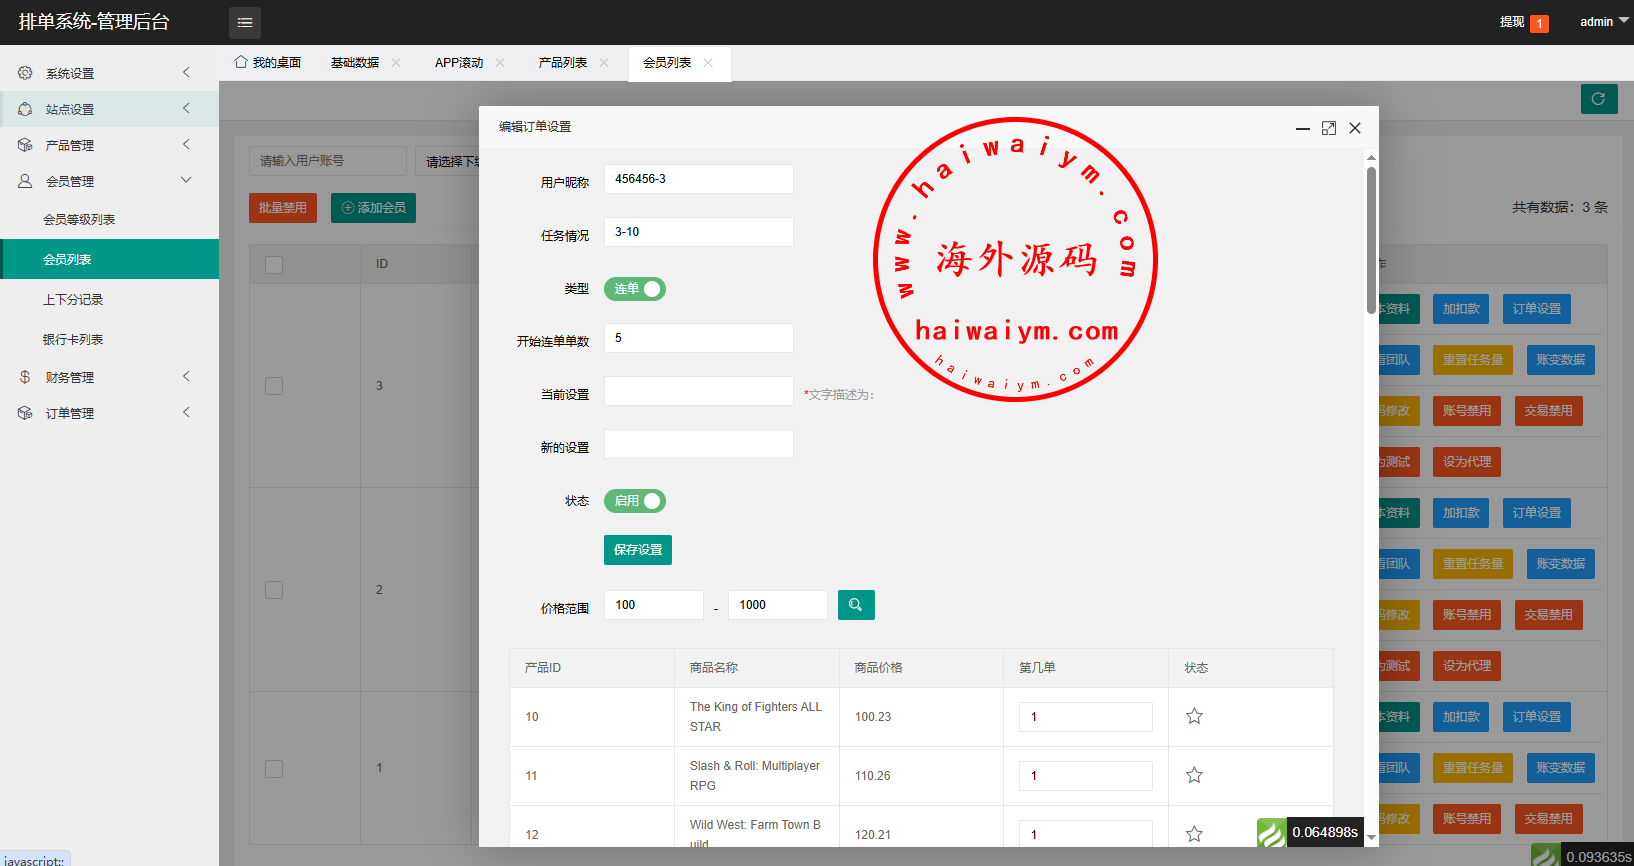Viewport: 1634px width, 866px height.
Task: Open the 请选择 dropdown filter
Action: click(448, 161)
